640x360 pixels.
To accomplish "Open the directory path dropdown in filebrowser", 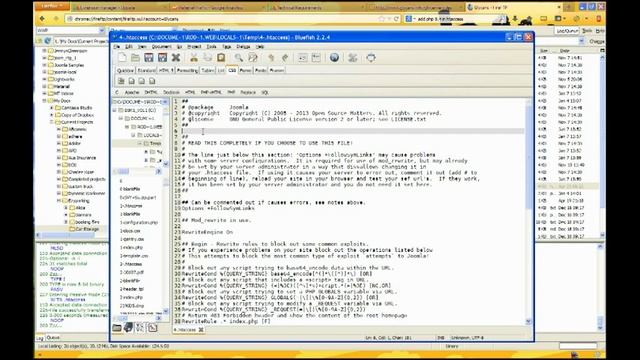I will tap(165, 102).
